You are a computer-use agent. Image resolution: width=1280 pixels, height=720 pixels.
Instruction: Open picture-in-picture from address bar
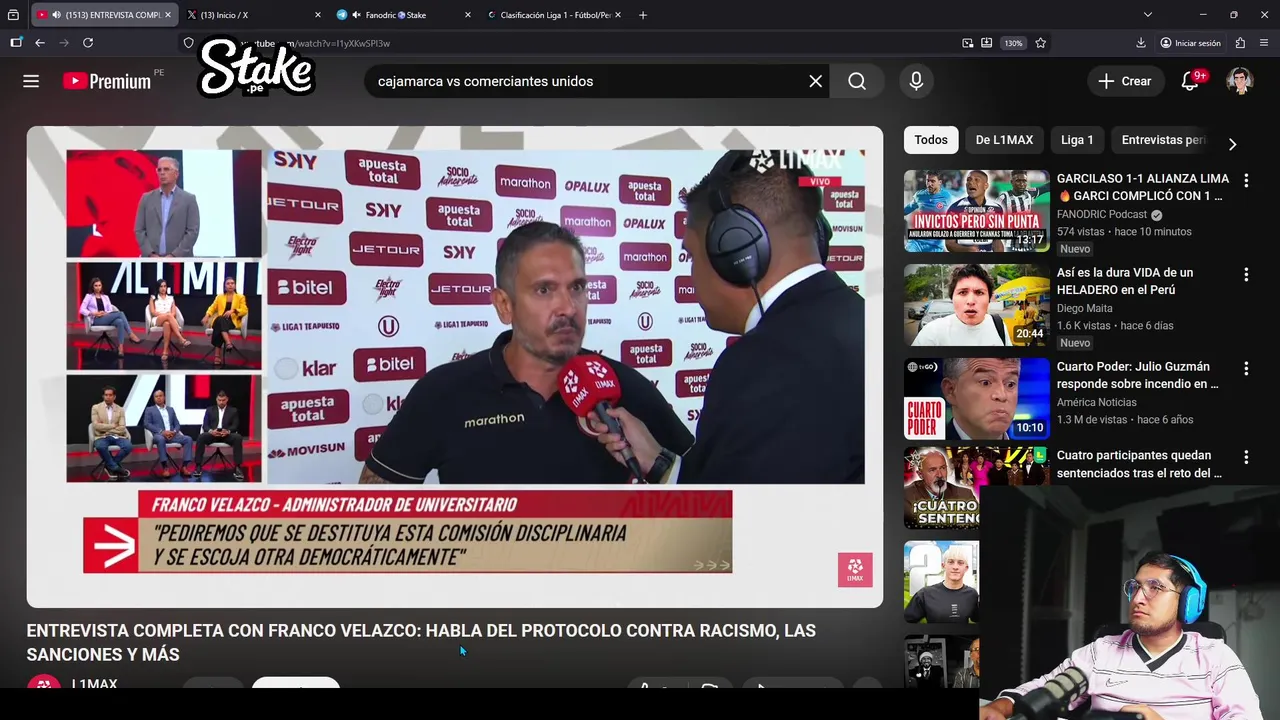[967, 43]
